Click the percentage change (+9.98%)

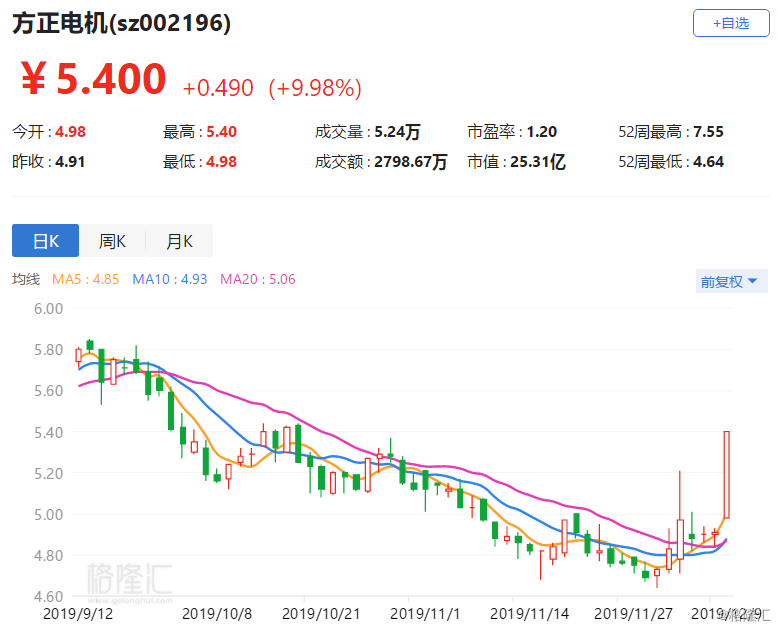[315, 88]
